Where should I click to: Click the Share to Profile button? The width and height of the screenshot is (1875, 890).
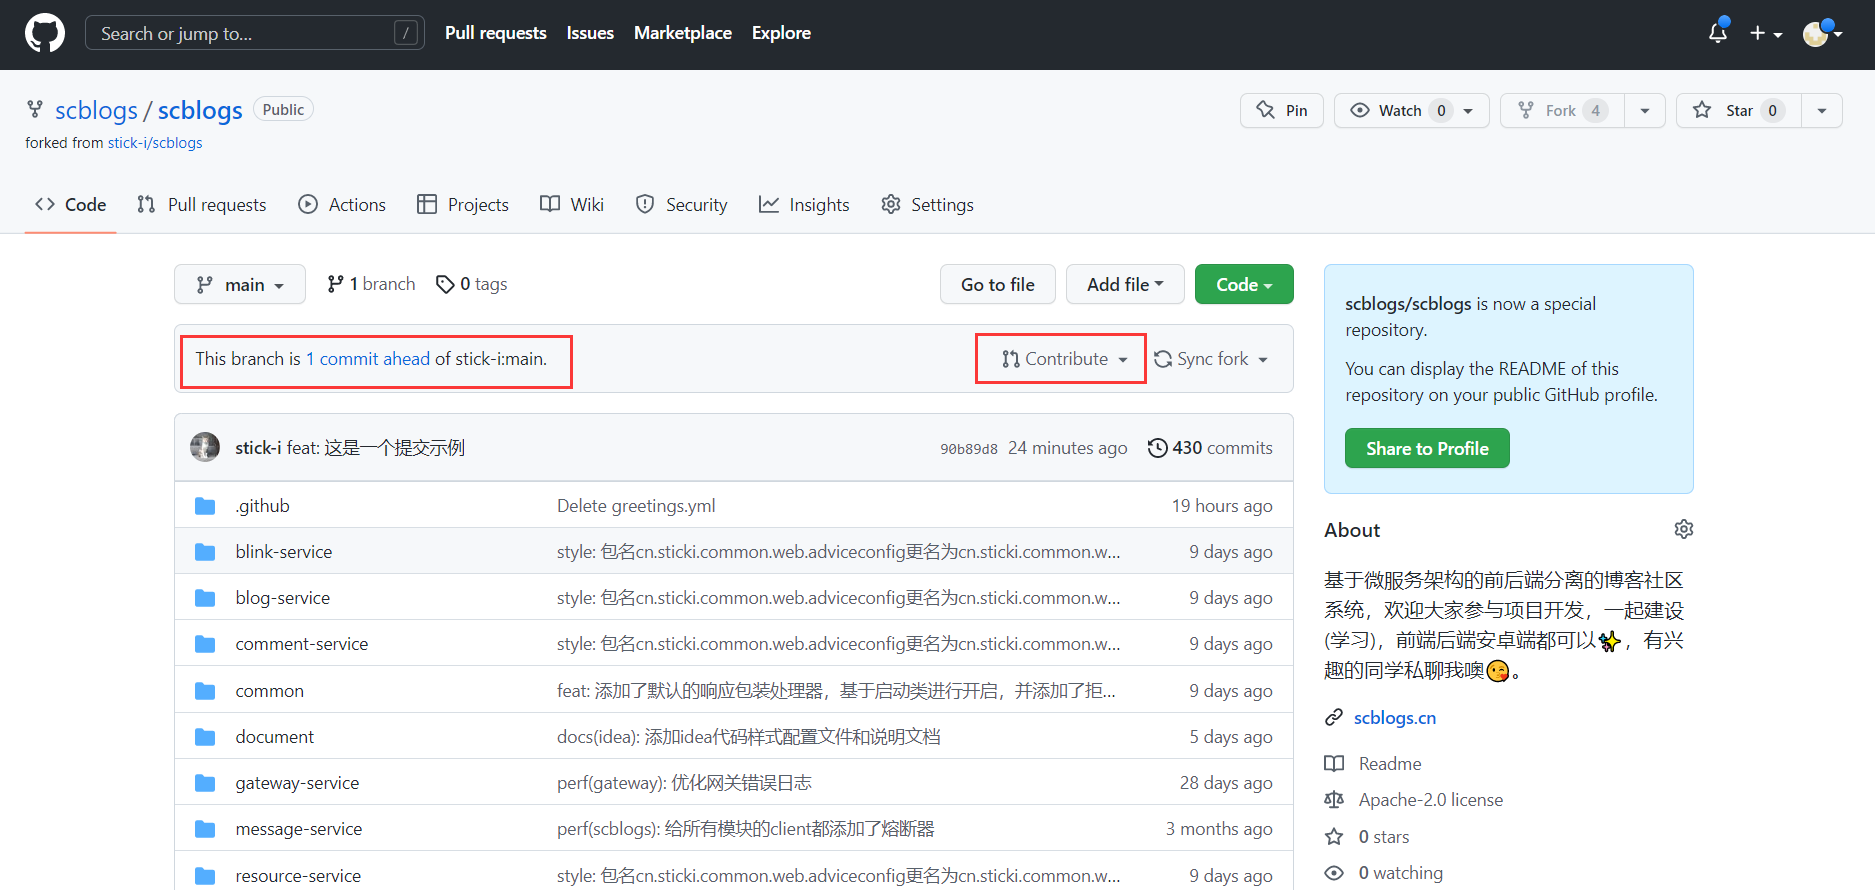[1427, 449]
